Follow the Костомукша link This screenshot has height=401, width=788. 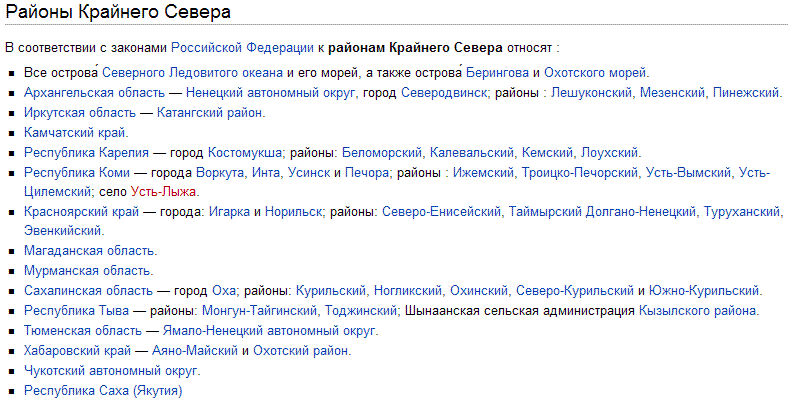(245, 153)
